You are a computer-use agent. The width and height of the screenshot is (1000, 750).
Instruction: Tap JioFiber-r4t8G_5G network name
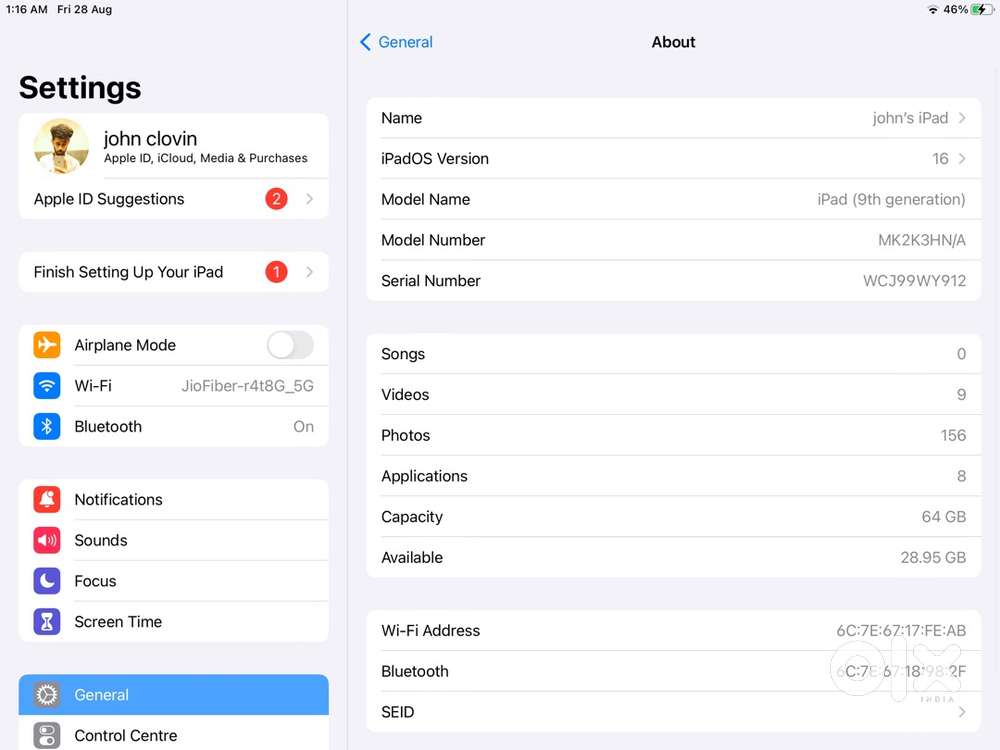(247, 386)
